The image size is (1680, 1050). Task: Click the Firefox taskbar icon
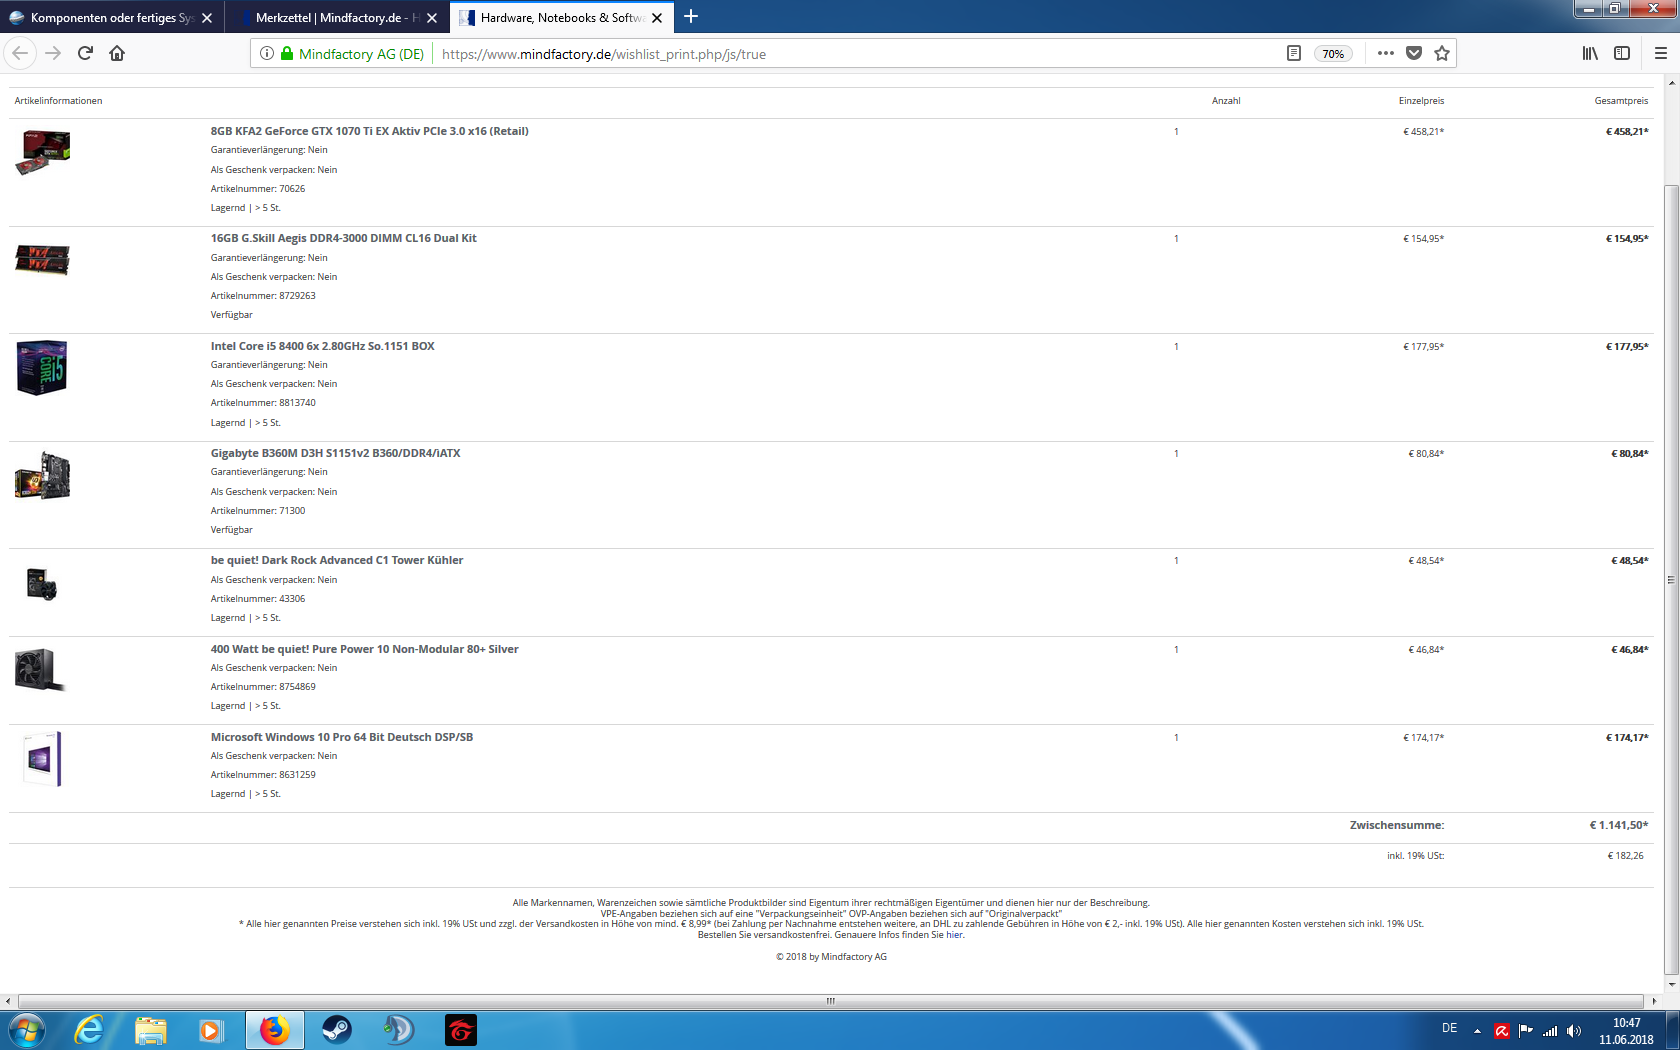[275, 1030]
